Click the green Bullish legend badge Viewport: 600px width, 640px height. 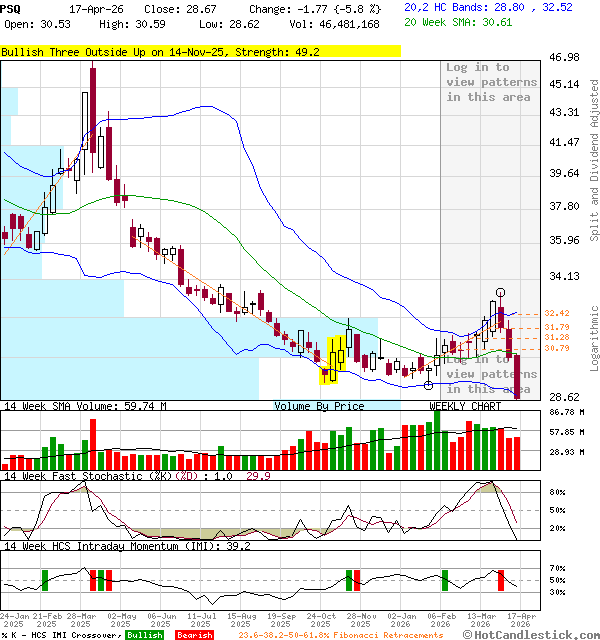point(145,634)
